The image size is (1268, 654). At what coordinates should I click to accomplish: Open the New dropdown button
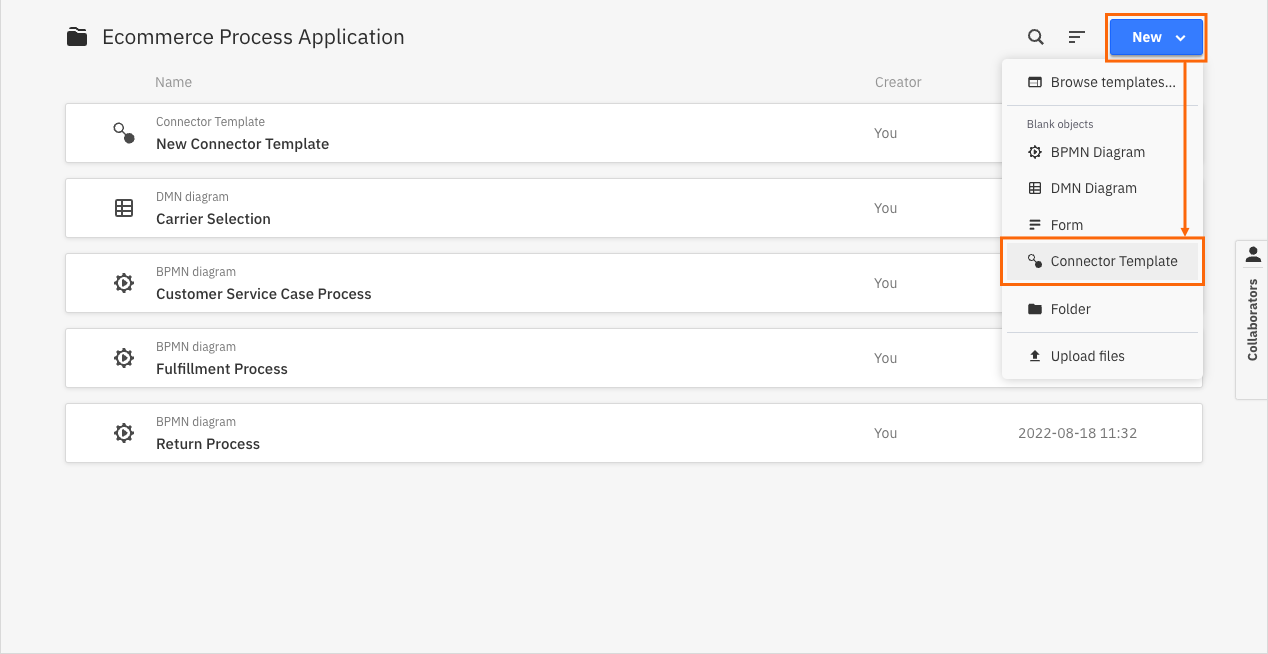tap(1156, 37)
